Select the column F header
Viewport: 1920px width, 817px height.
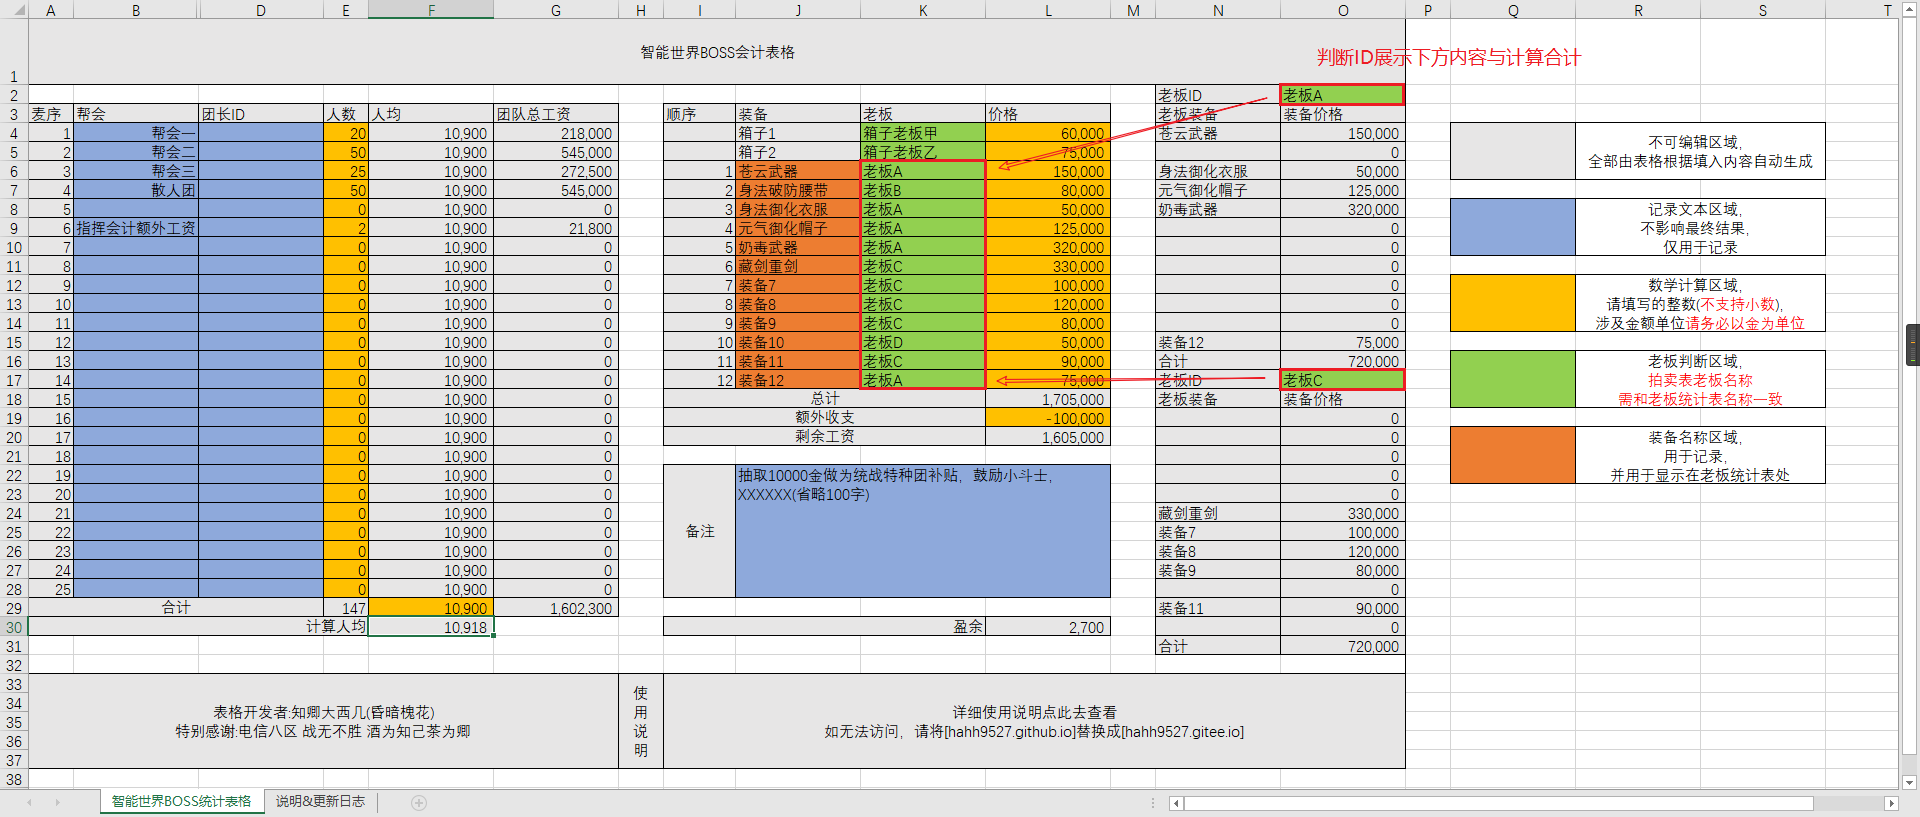(x=431, y=10)
